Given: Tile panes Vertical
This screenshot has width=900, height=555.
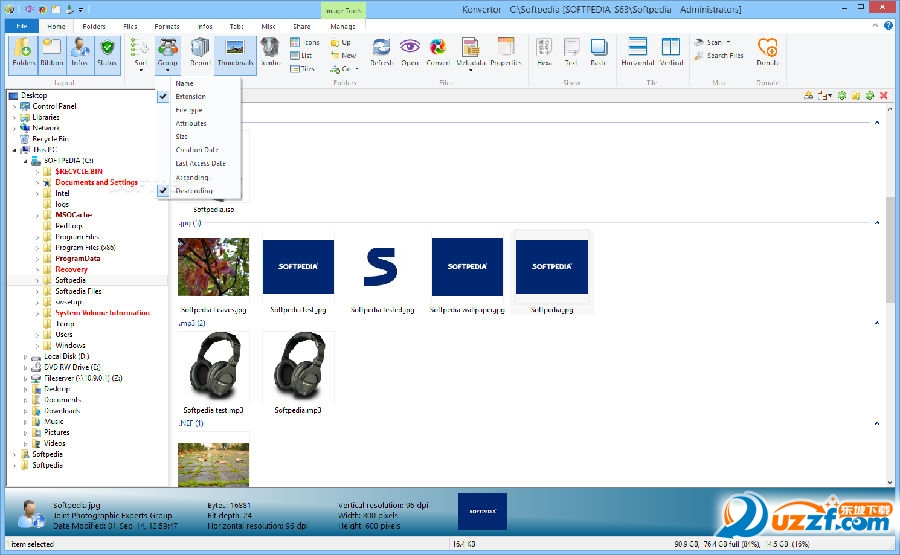Looking at the screenshot, I should (671, 53).
